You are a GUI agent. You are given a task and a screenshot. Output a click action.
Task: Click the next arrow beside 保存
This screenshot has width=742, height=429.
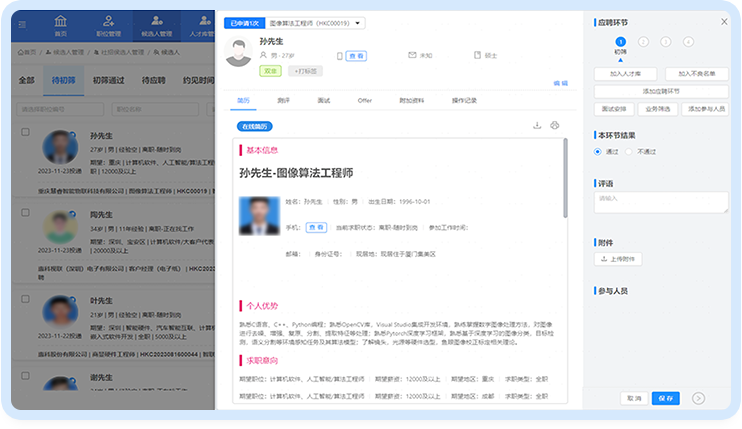coord(698,398)
